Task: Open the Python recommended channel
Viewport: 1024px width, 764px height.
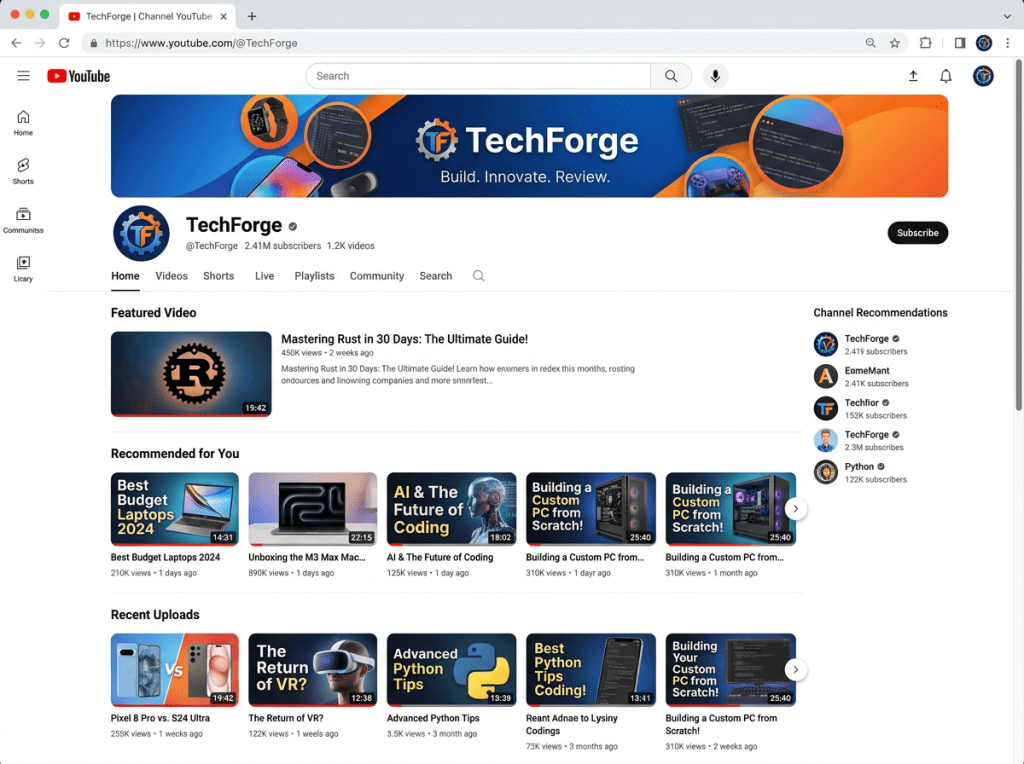Action: point(860,472)
